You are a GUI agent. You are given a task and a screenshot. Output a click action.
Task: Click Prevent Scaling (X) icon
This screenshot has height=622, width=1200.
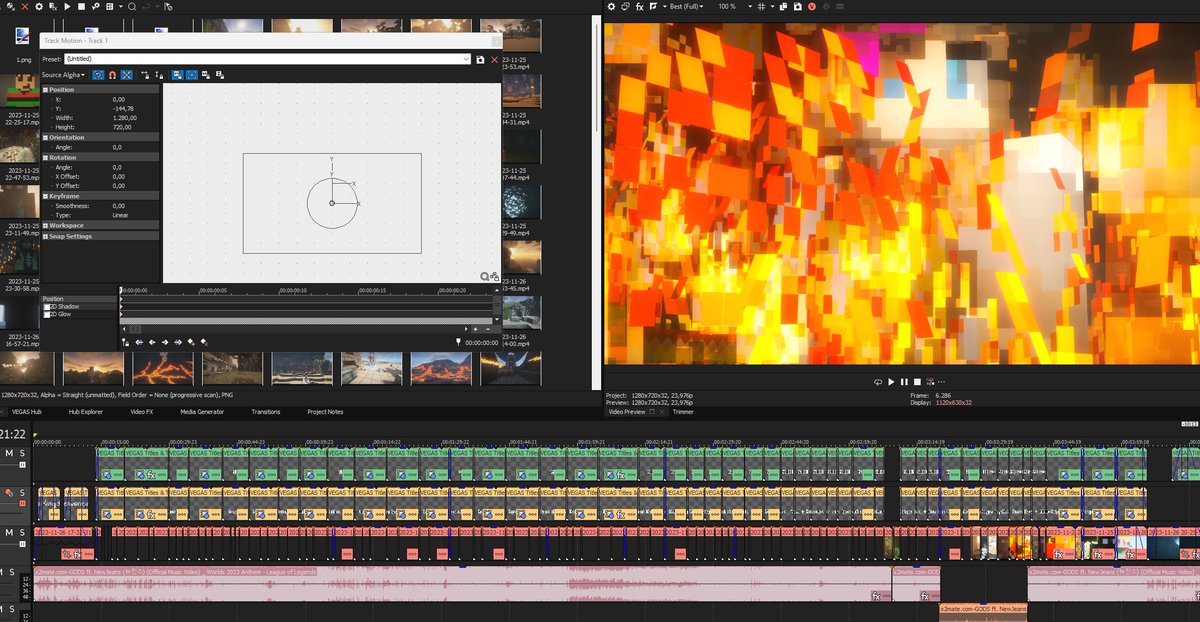pos(206,75)
